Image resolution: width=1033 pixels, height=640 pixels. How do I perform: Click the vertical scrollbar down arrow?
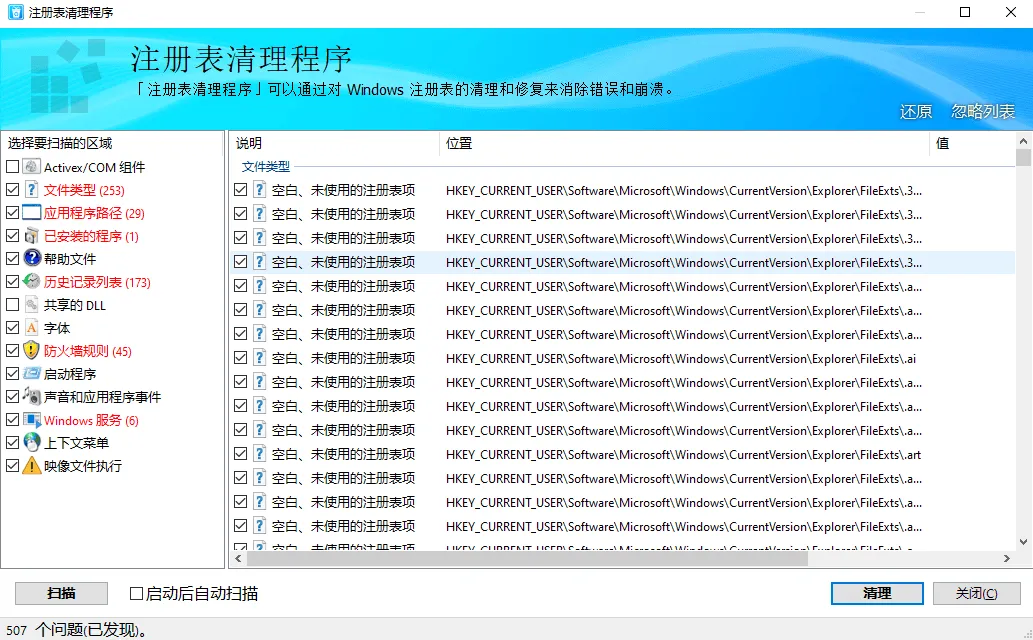tap(1023, 542)
